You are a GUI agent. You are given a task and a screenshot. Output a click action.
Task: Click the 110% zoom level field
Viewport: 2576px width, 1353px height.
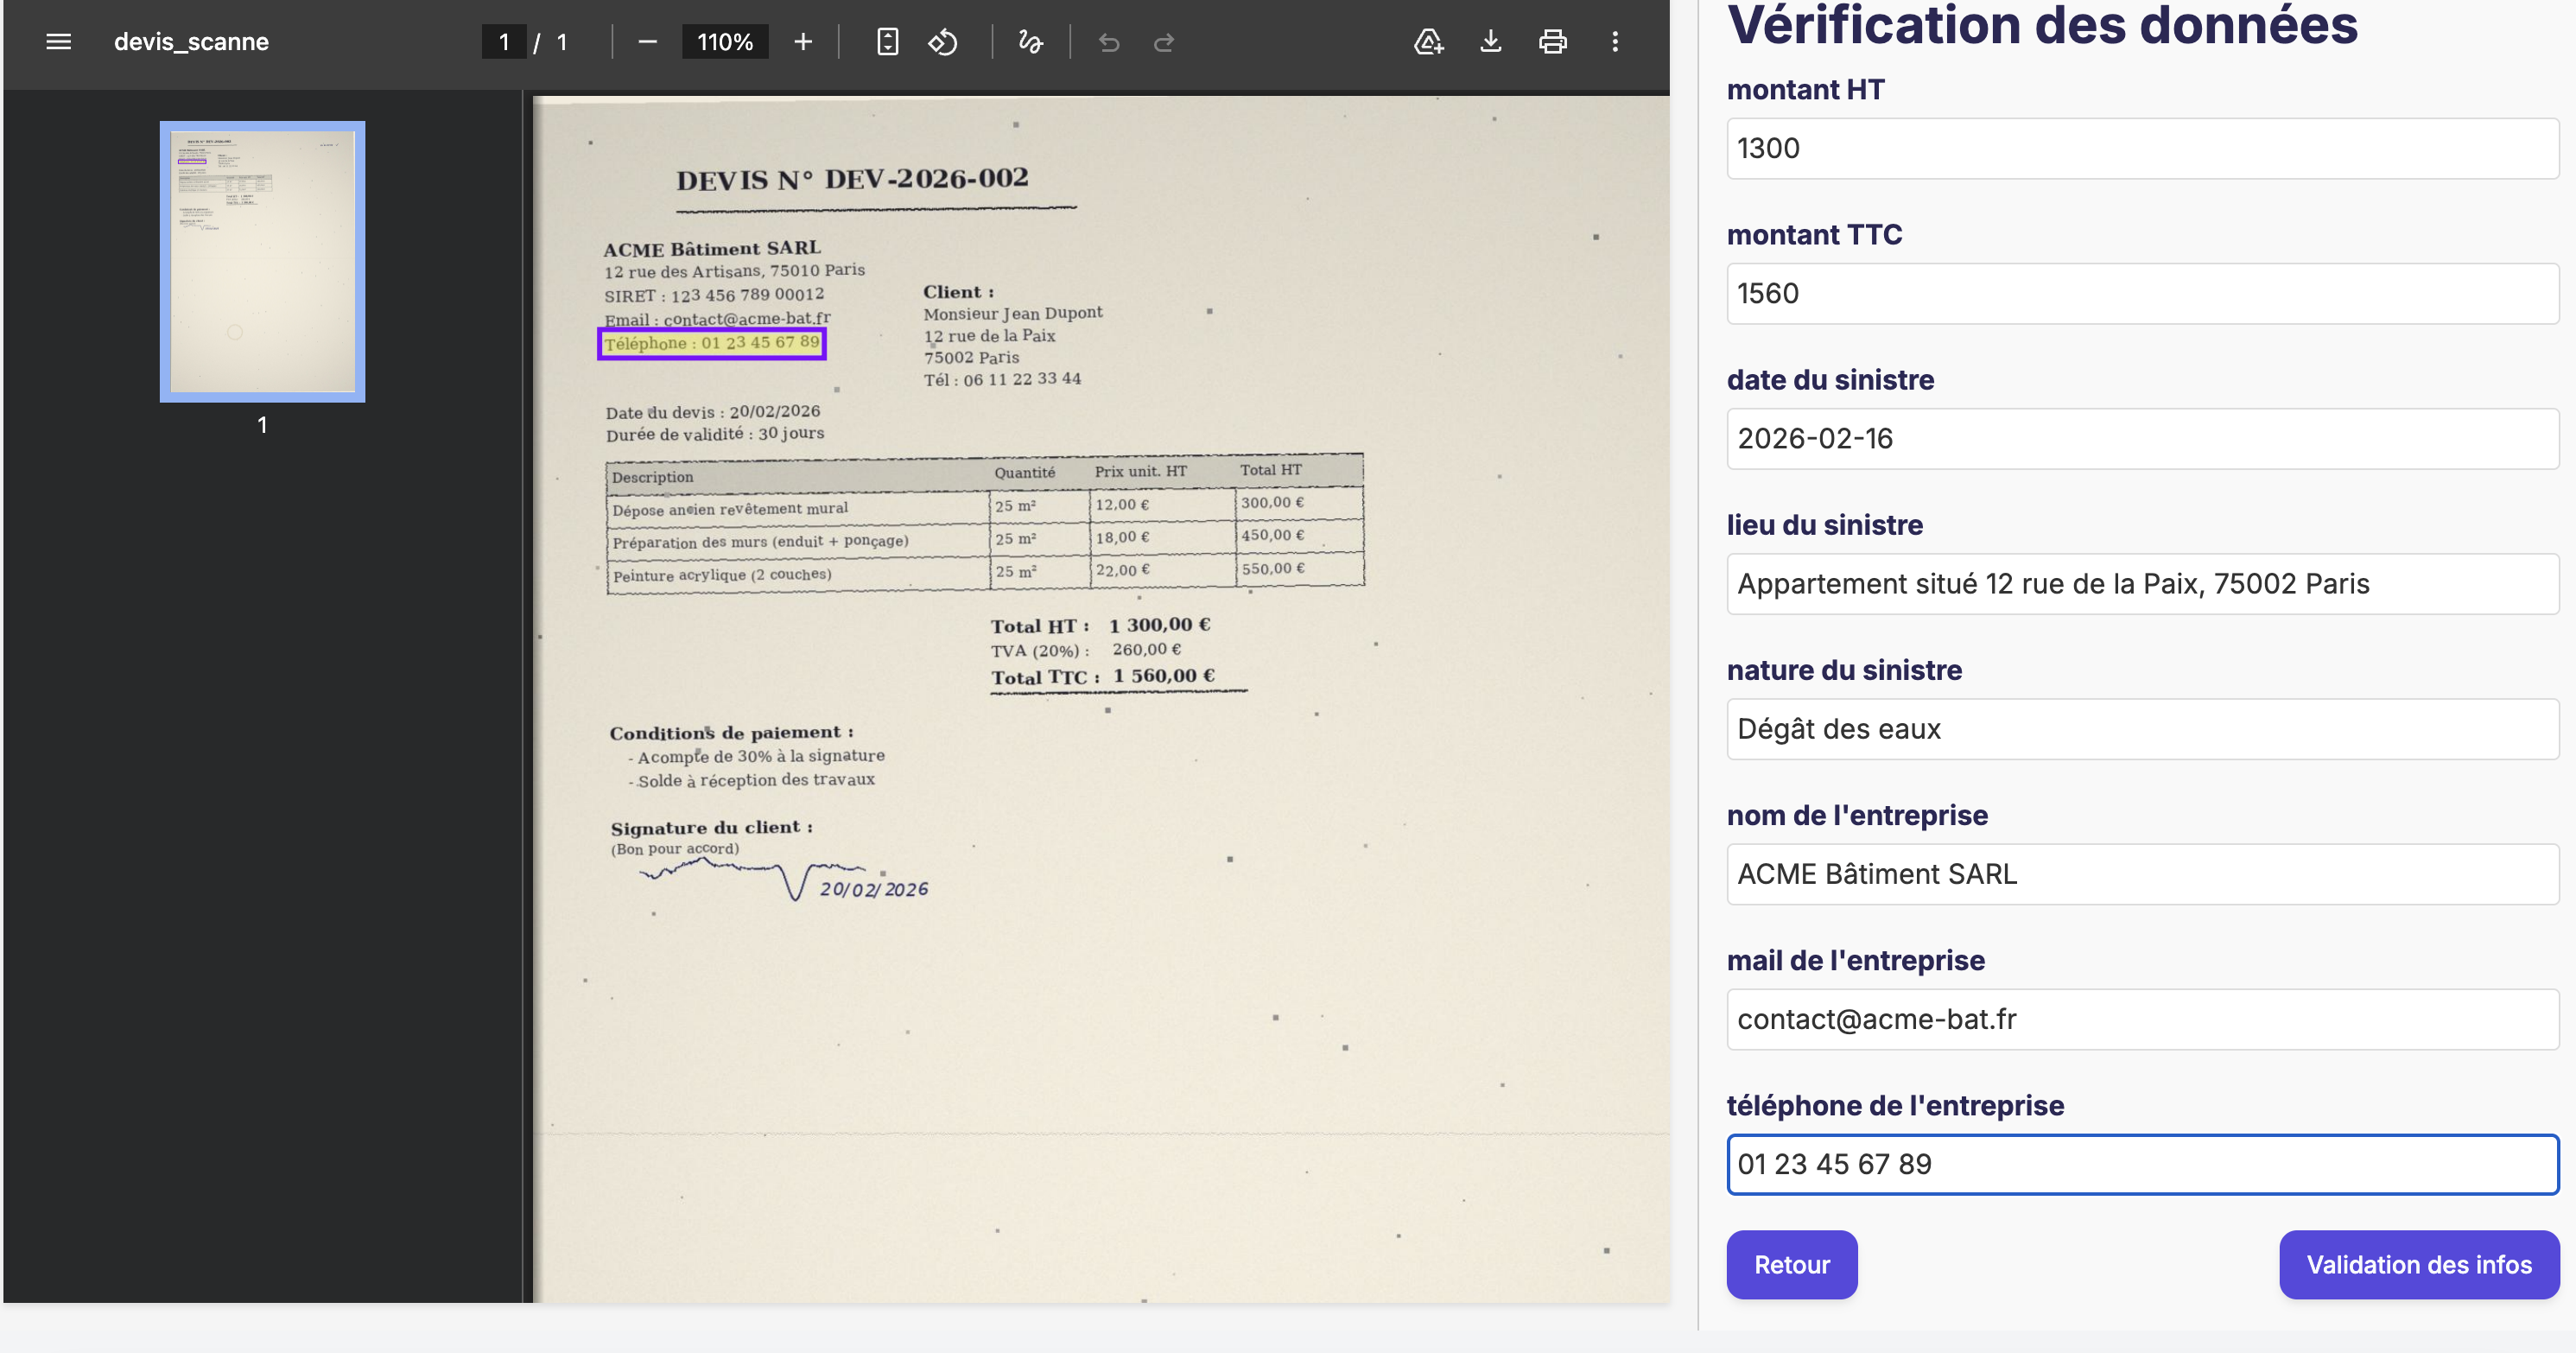[x=725, y=42]
